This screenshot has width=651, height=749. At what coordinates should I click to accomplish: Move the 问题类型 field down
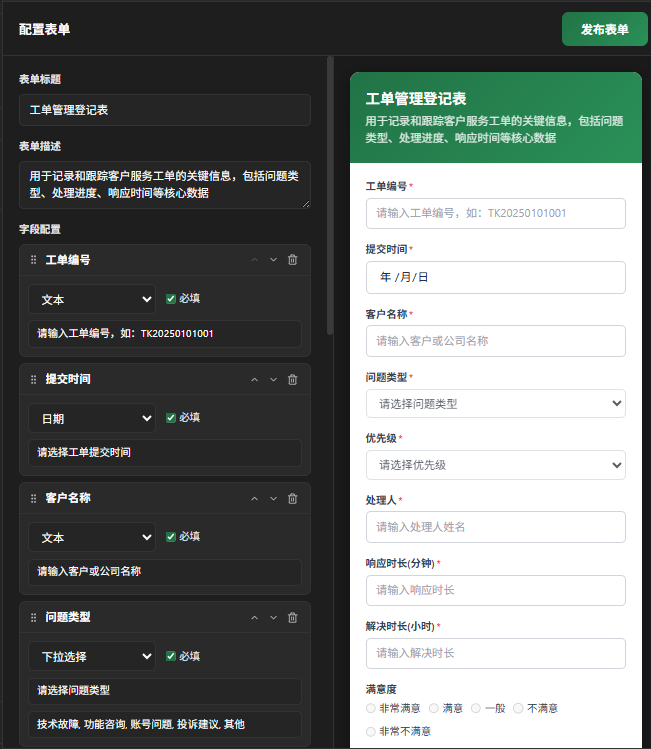(x=273, y=618)
